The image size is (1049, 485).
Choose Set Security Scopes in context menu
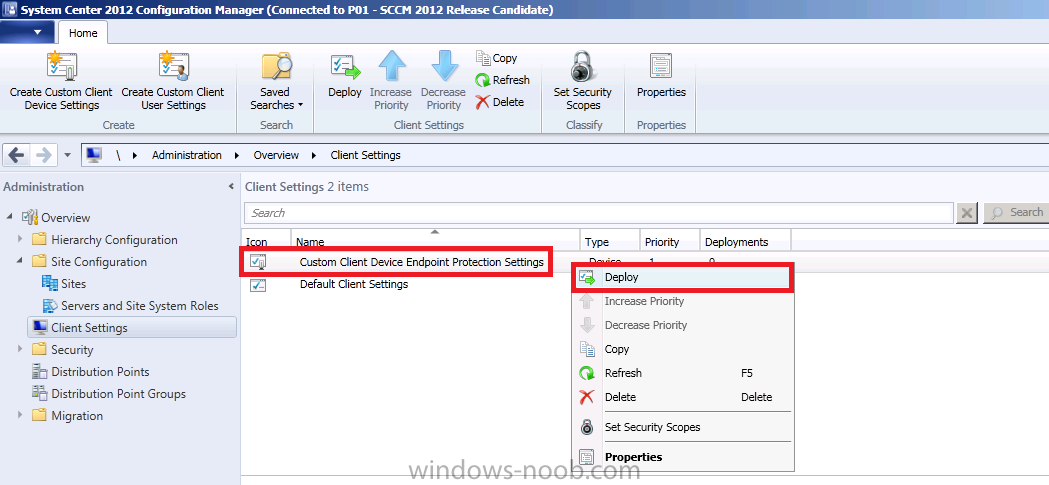[x=682, y=427]
